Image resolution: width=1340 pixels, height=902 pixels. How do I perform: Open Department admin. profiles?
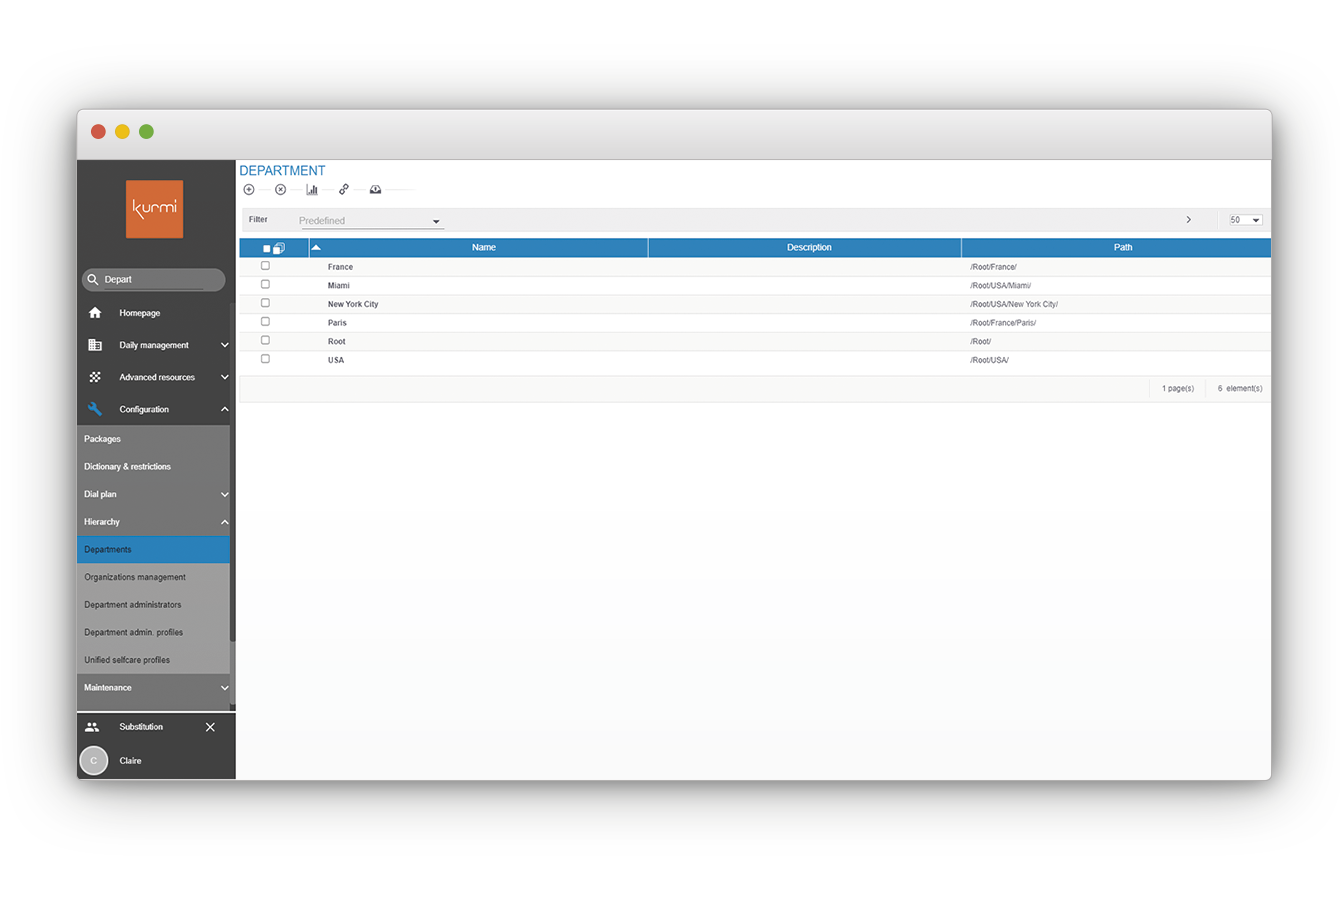pyautogui.click(x=153, y=632)
